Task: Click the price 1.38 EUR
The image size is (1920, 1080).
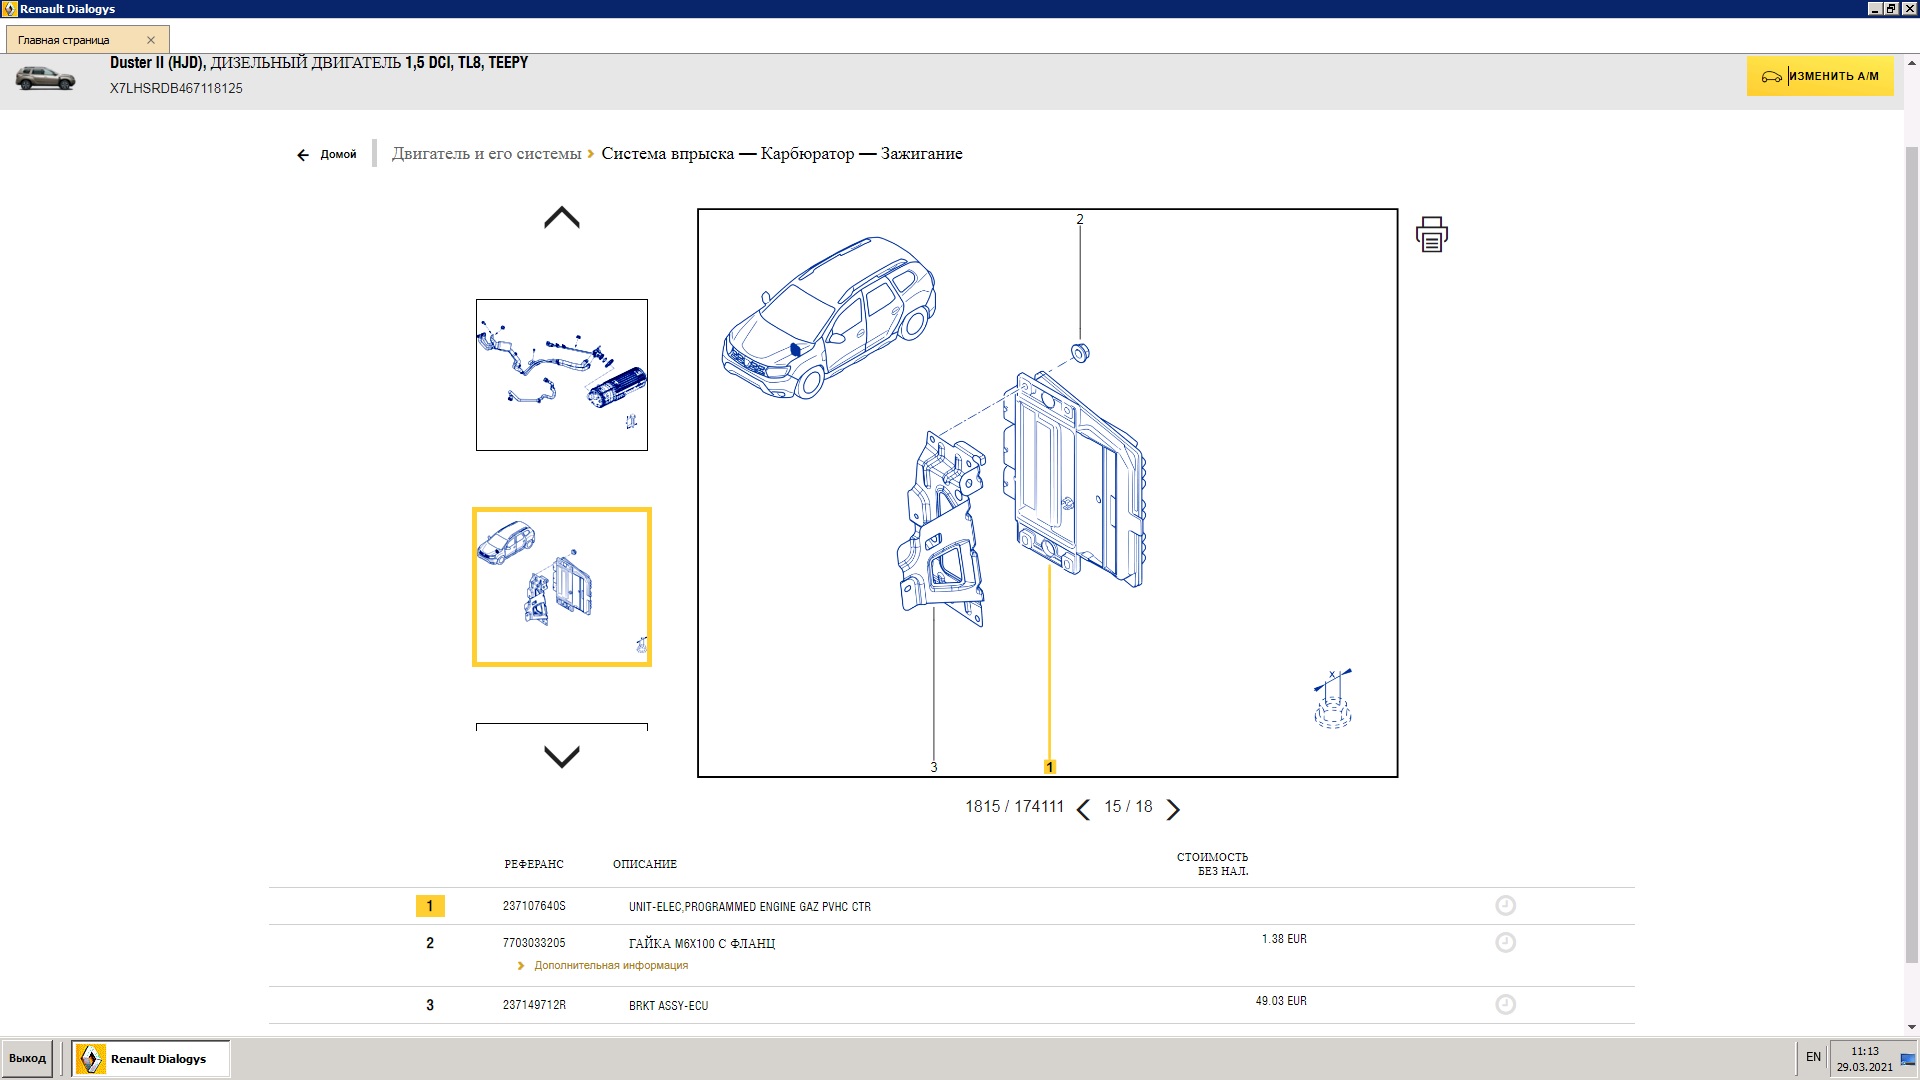Action: click(1284, 939)
